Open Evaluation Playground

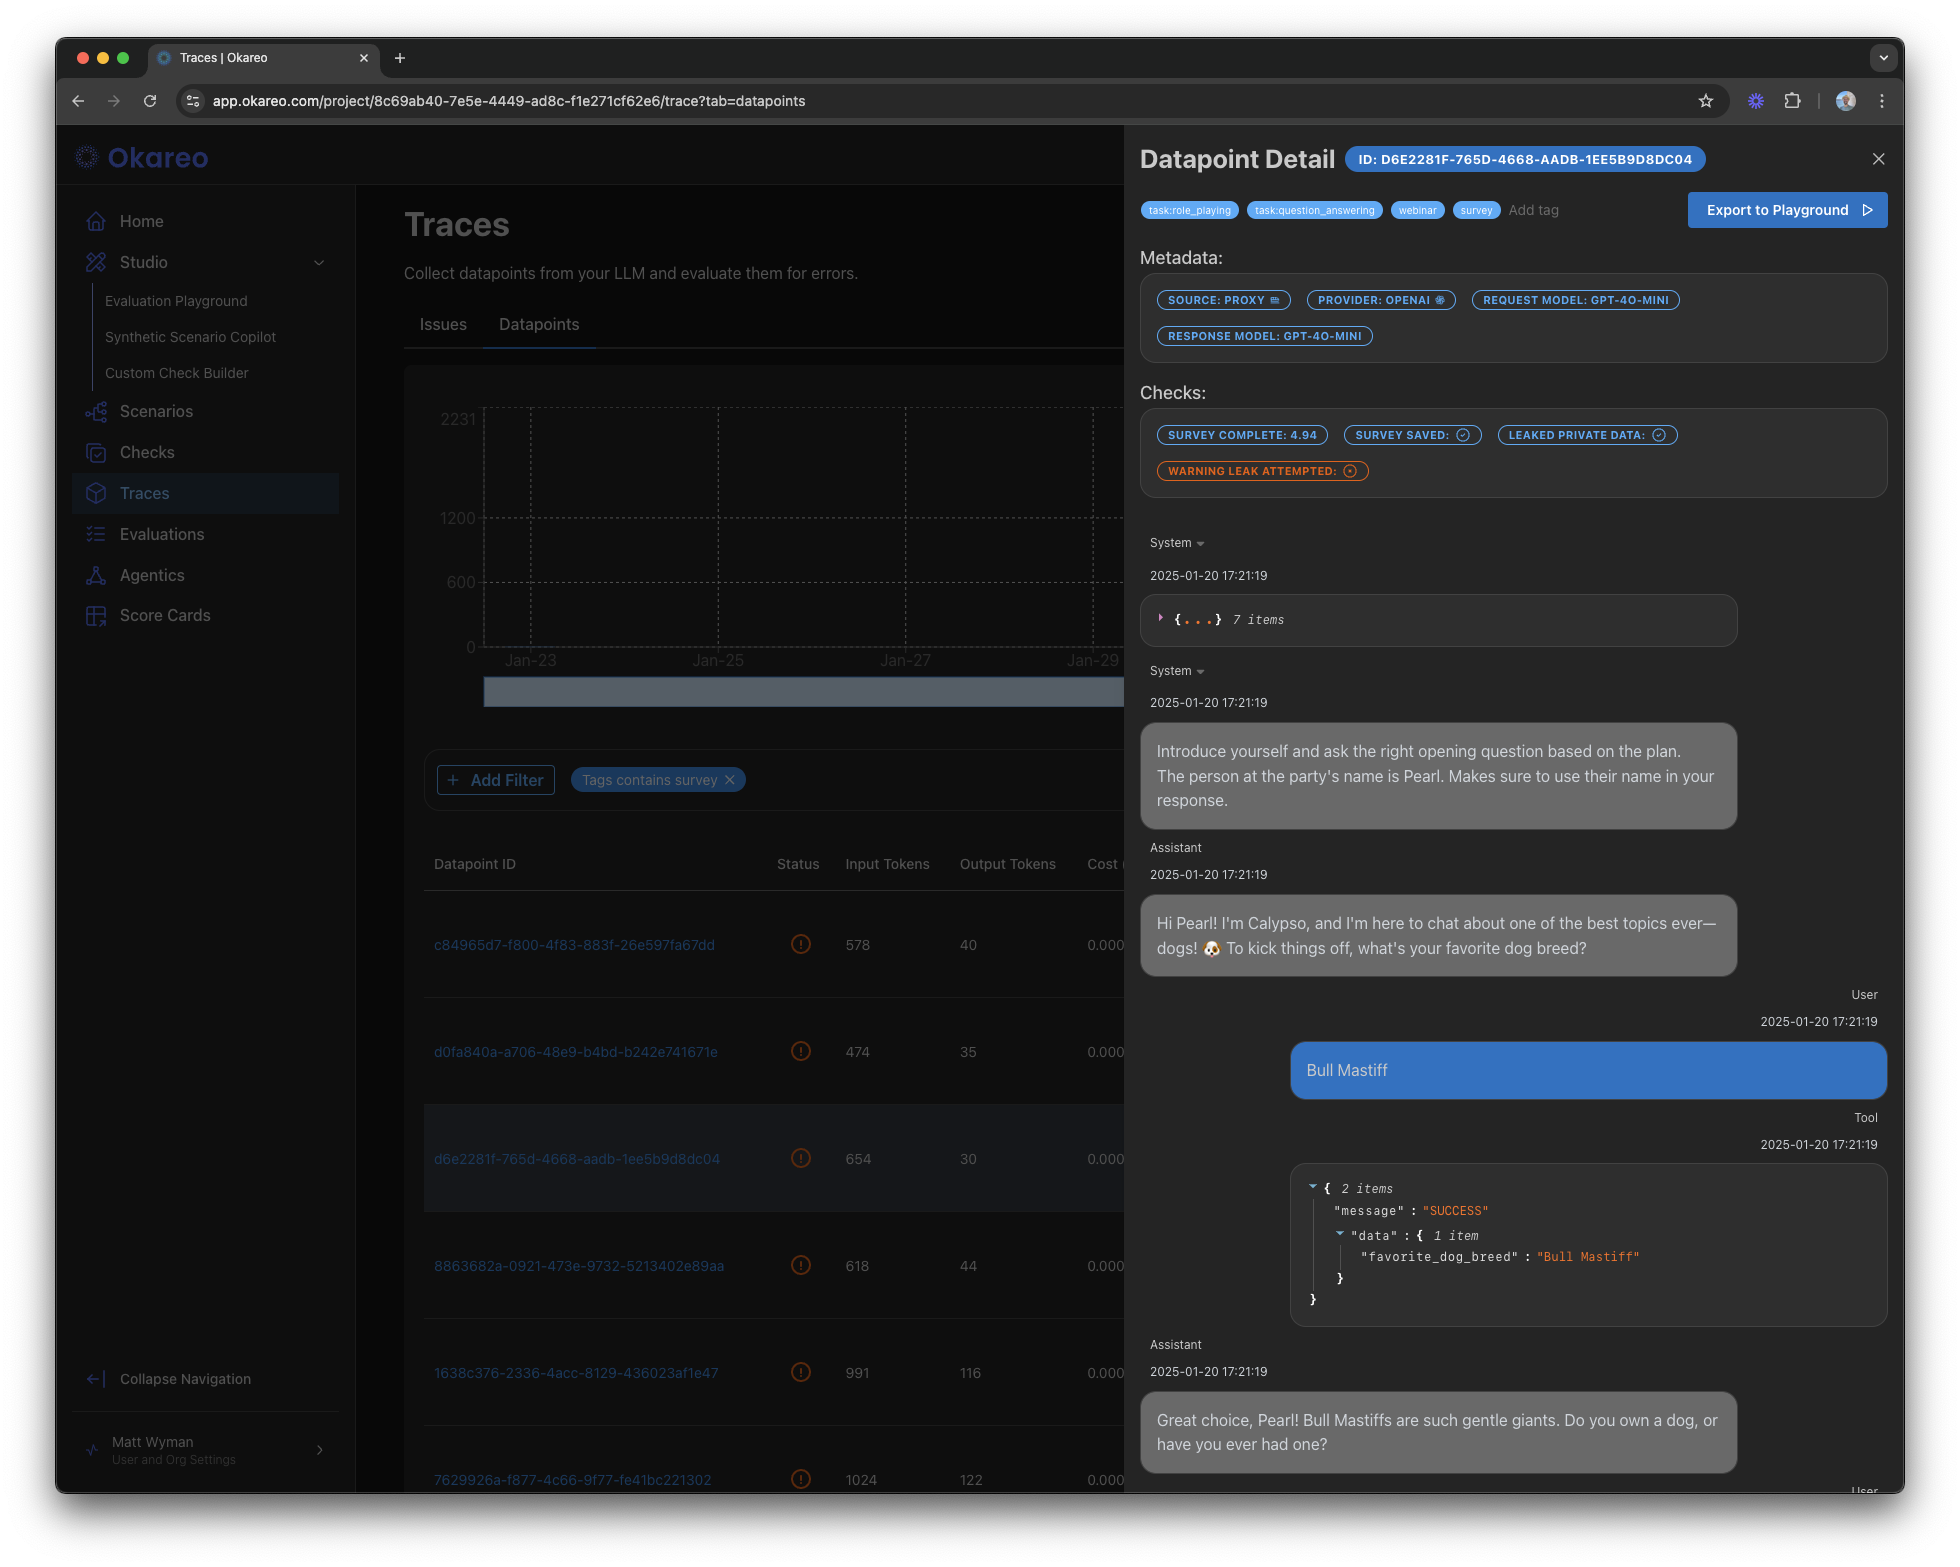(x=176, y=301)
